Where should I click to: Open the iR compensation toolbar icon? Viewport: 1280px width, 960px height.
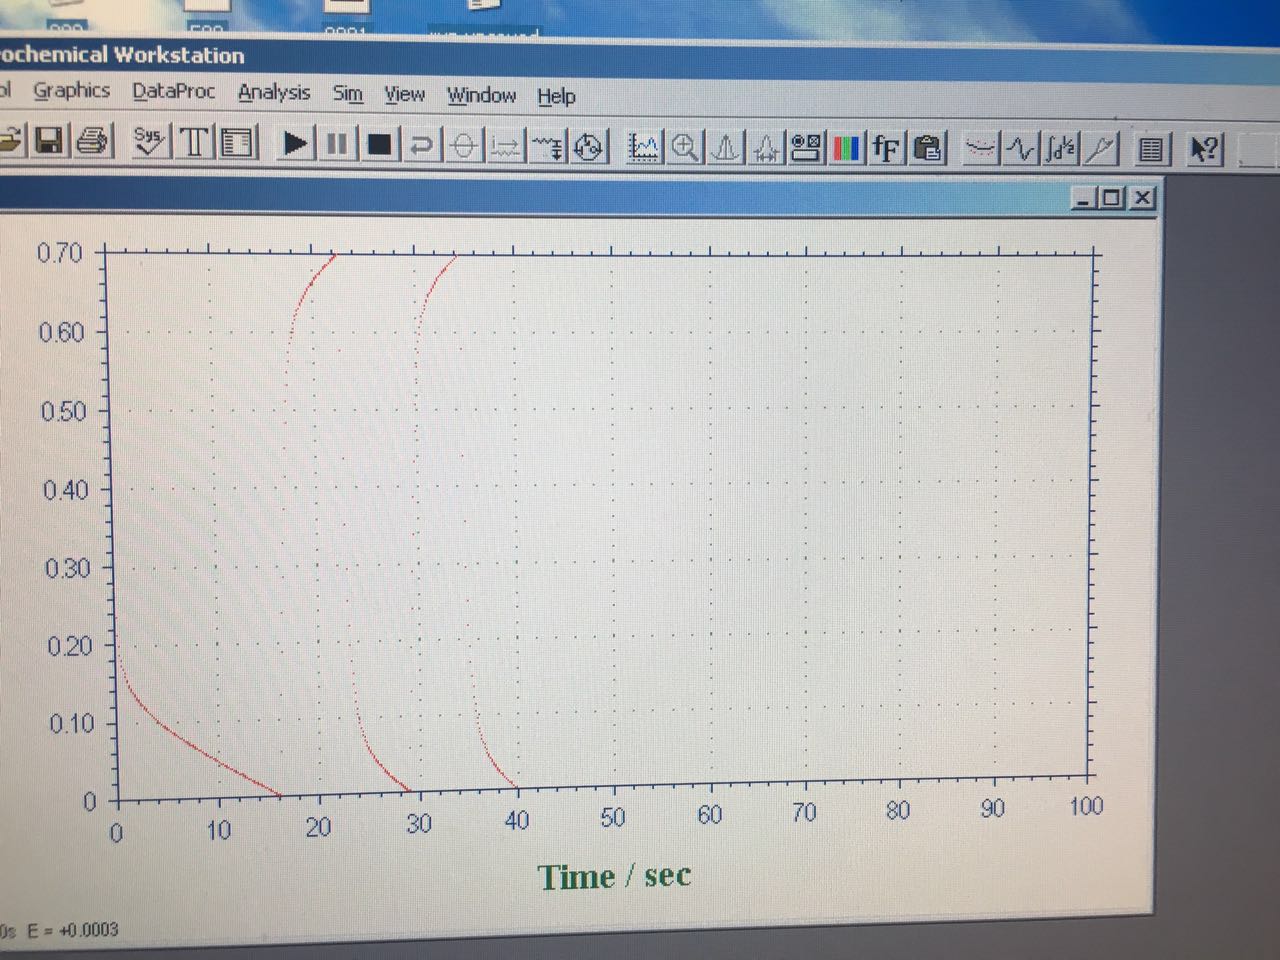point(507,147)
